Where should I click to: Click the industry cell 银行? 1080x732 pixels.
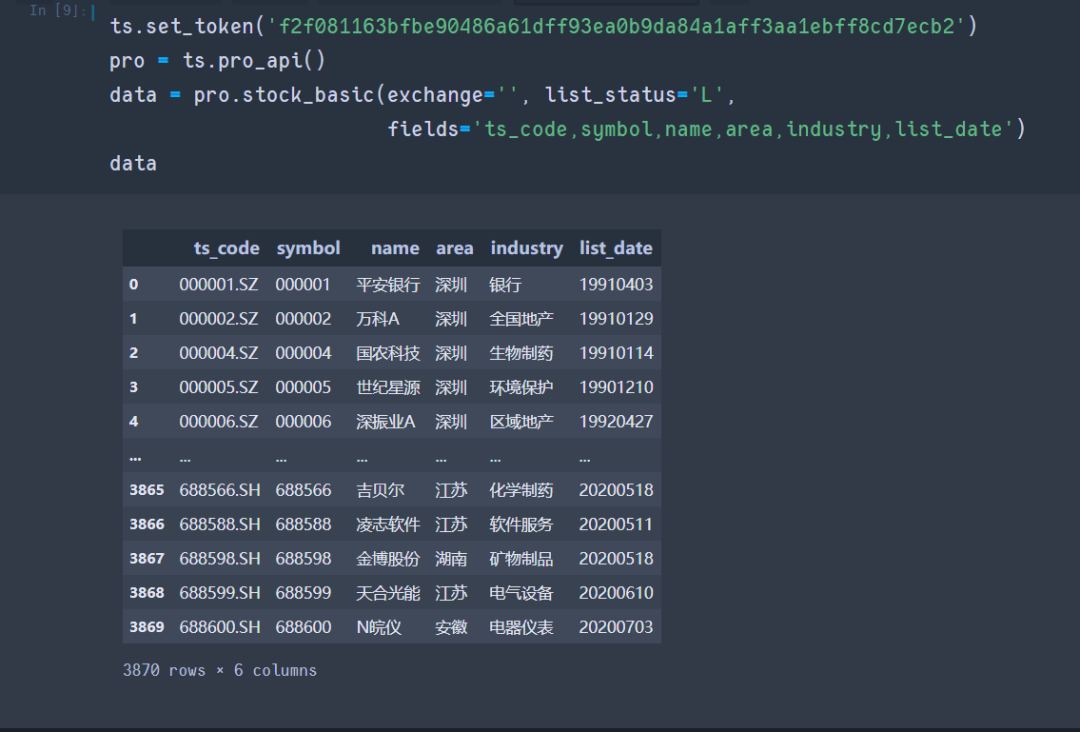point(506,284)
